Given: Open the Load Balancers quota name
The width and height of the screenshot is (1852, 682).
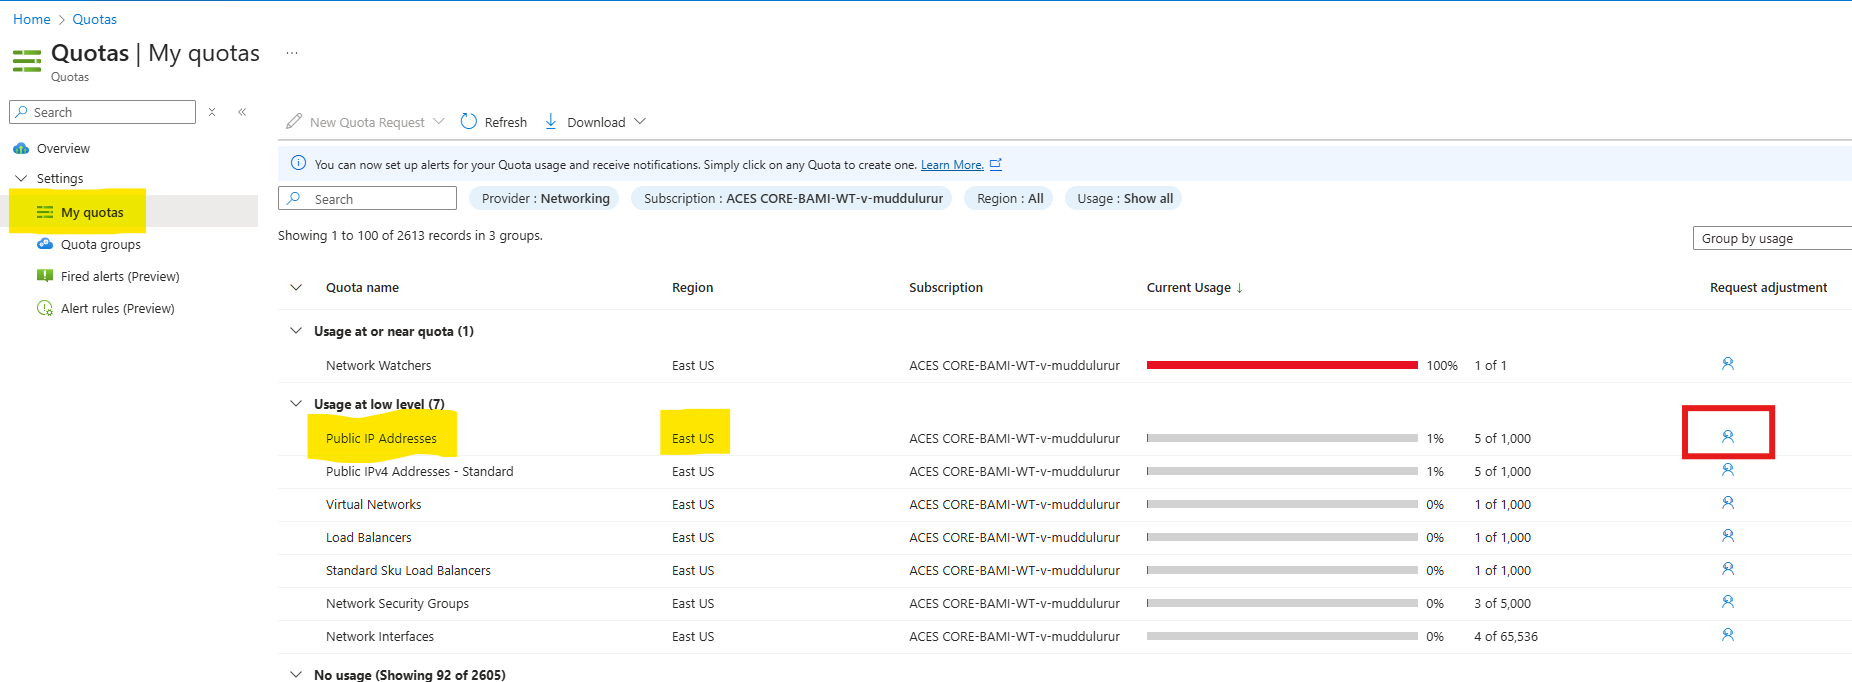Looking at the screenshot, I should [368, 537].
